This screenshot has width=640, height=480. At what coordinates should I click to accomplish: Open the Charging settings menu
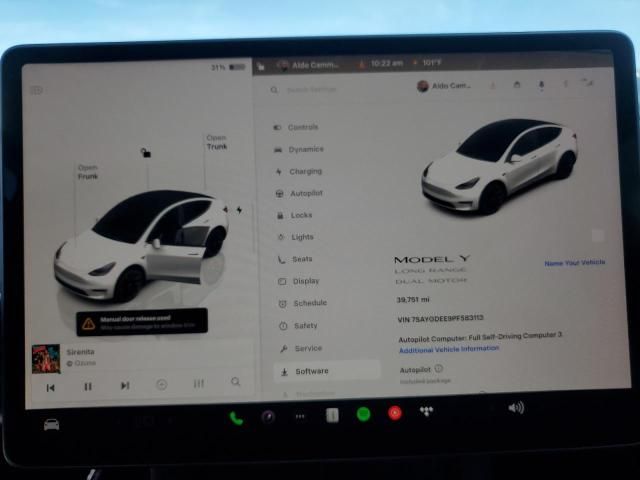(305, 171)
